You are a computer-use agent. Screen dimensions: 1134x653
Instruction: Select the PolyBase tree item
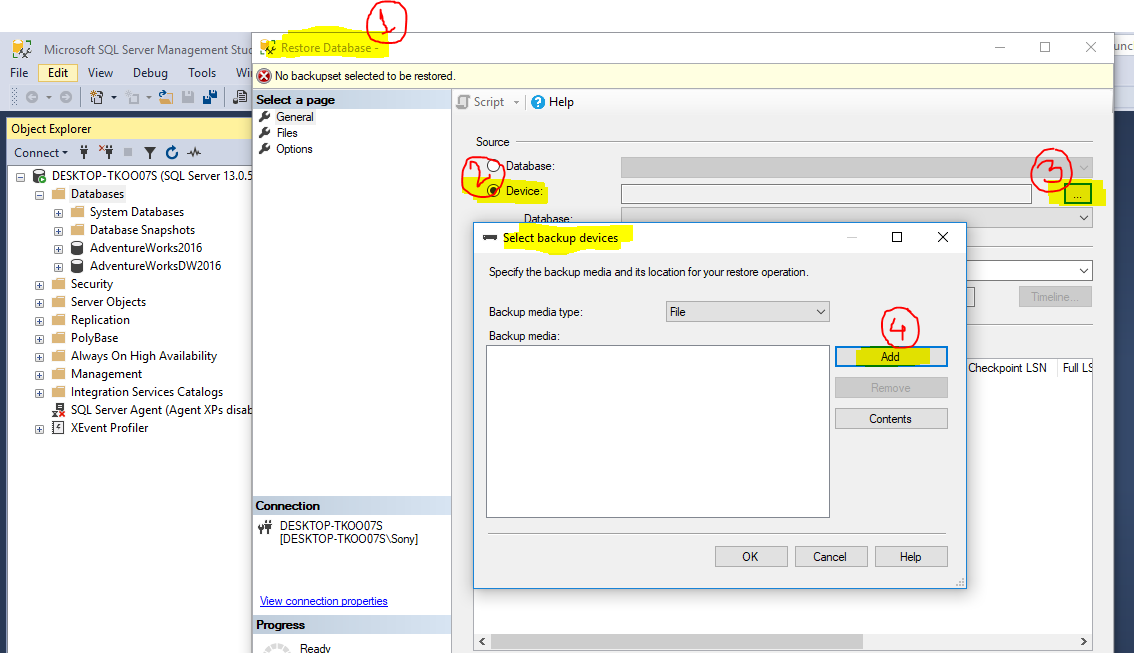point(95,338)
